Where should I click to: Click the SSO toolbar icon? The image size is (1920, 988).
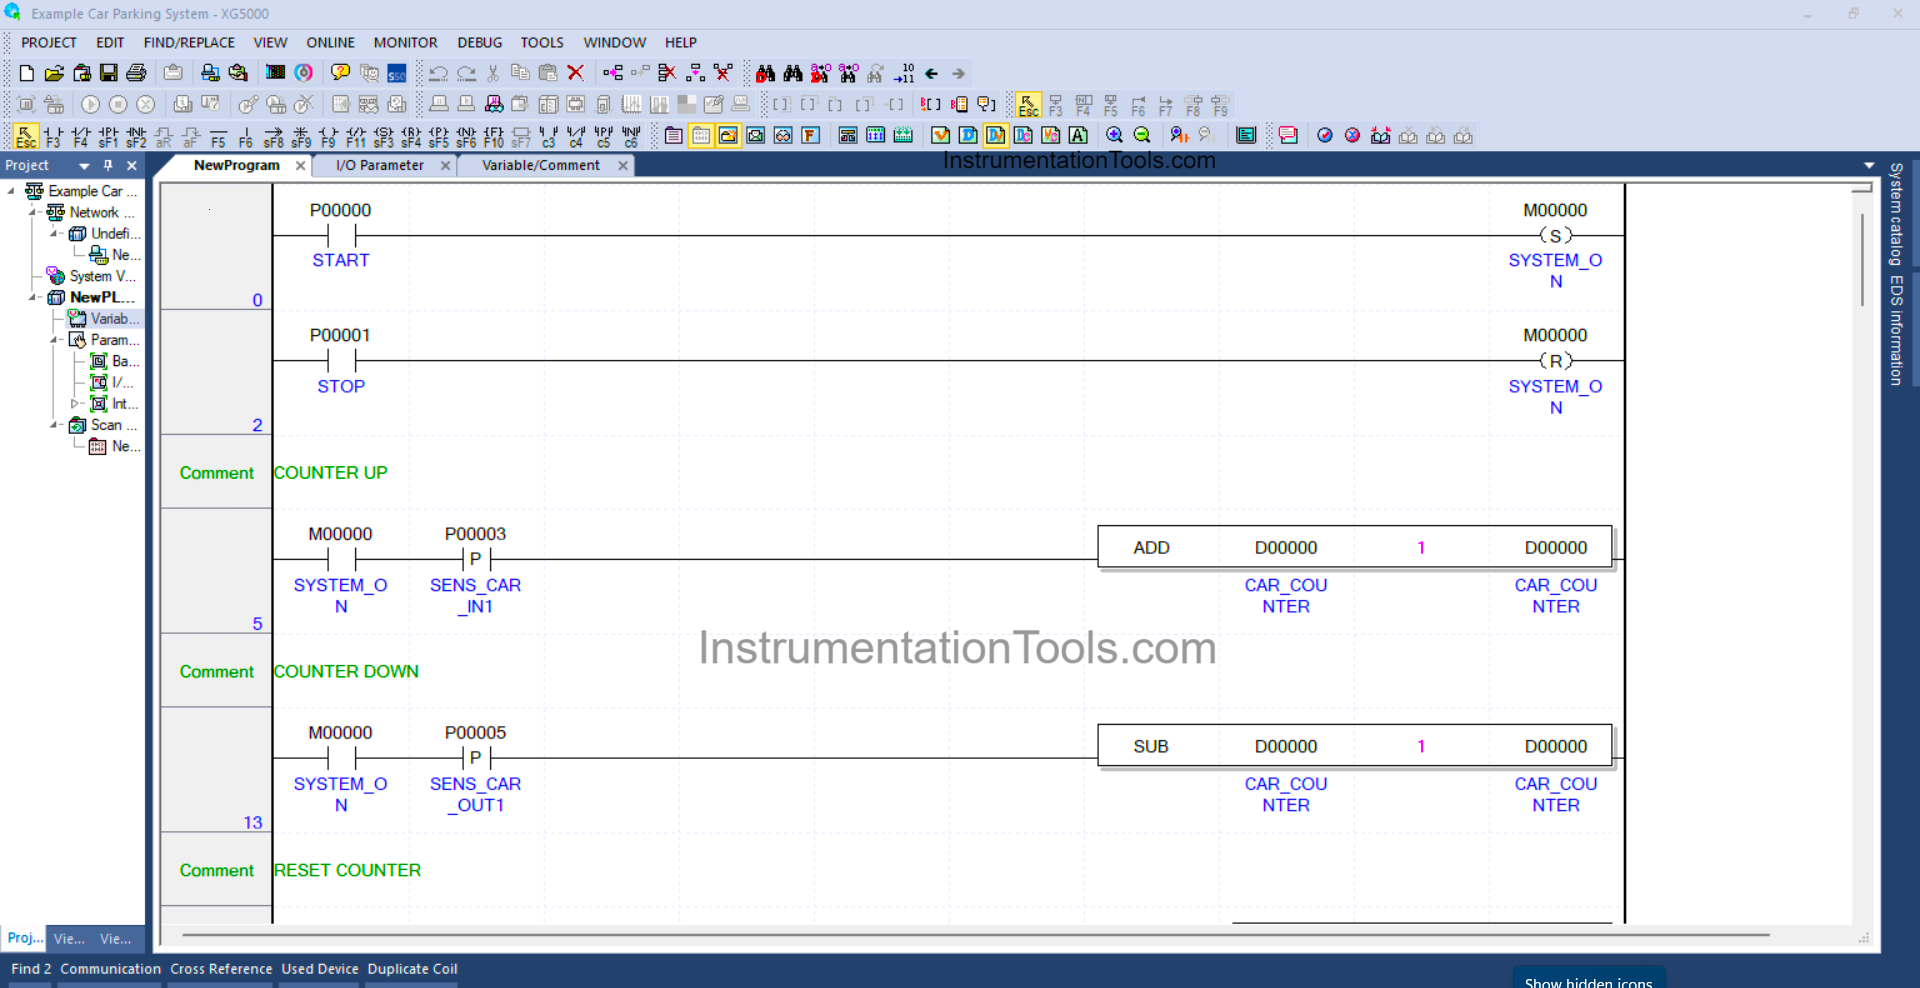point(397,73)
